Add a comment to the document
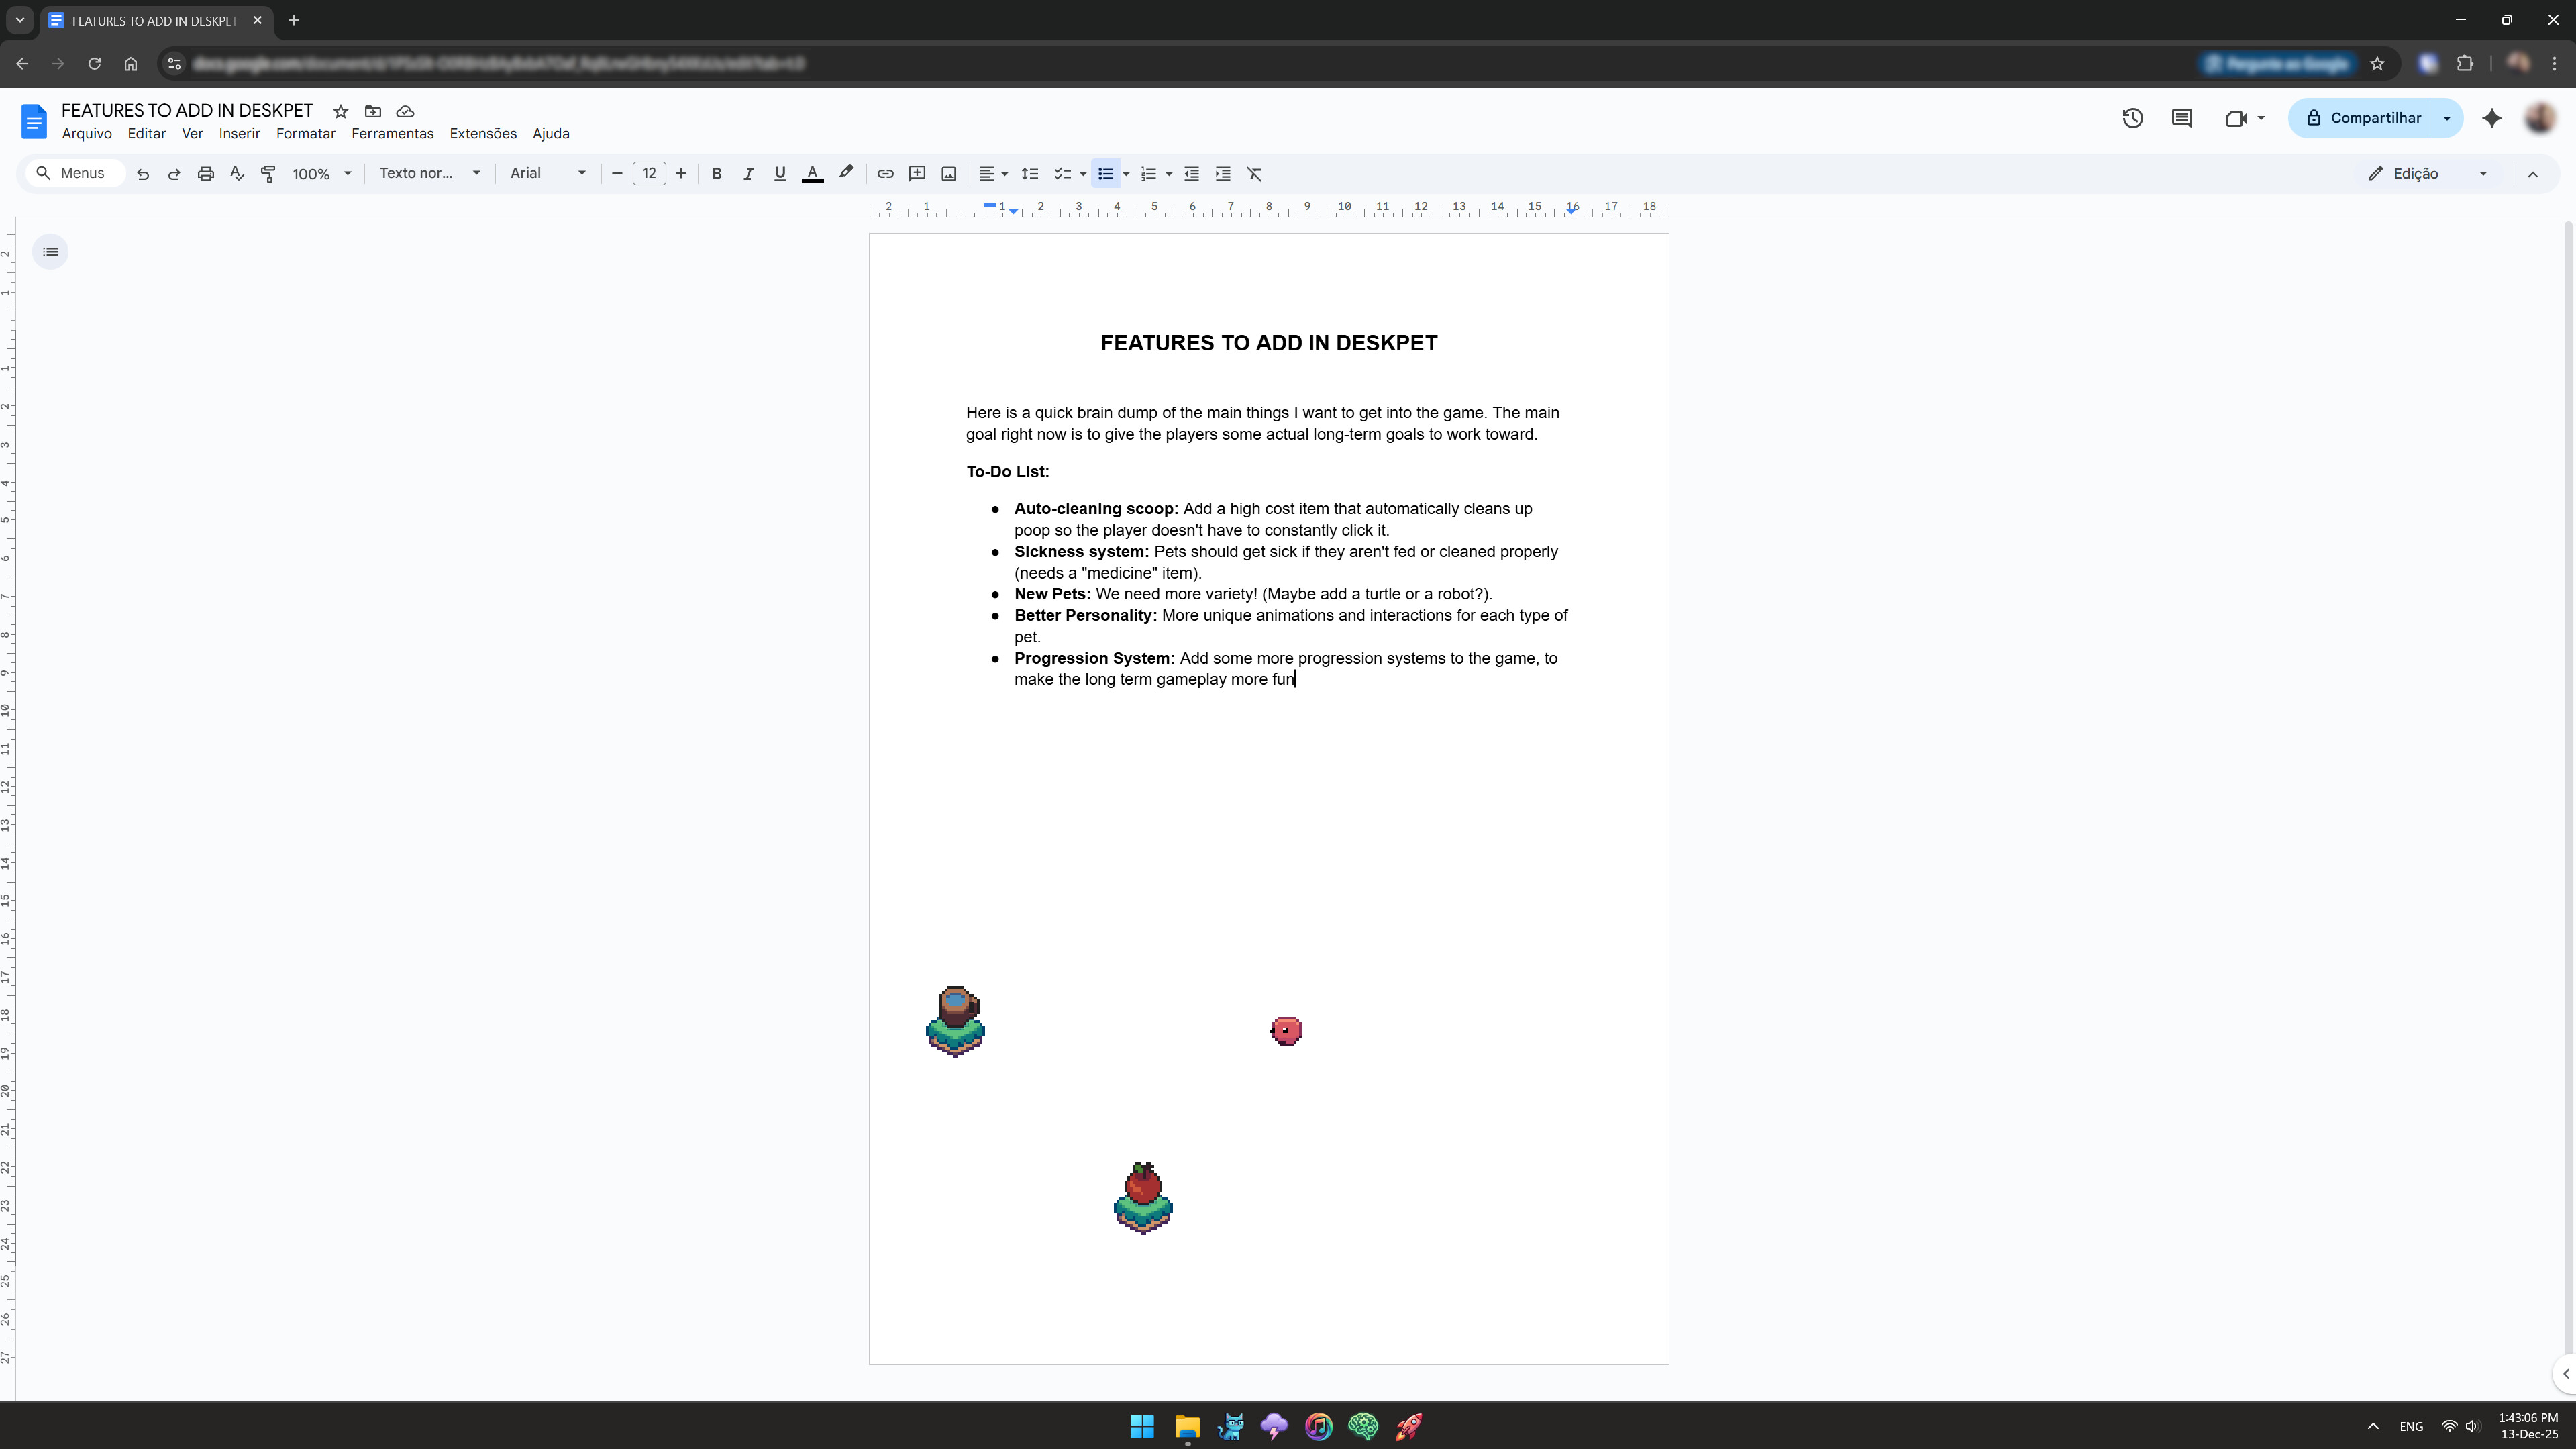The height and width of the screenshot is (1449, 2576). point(917,173)
